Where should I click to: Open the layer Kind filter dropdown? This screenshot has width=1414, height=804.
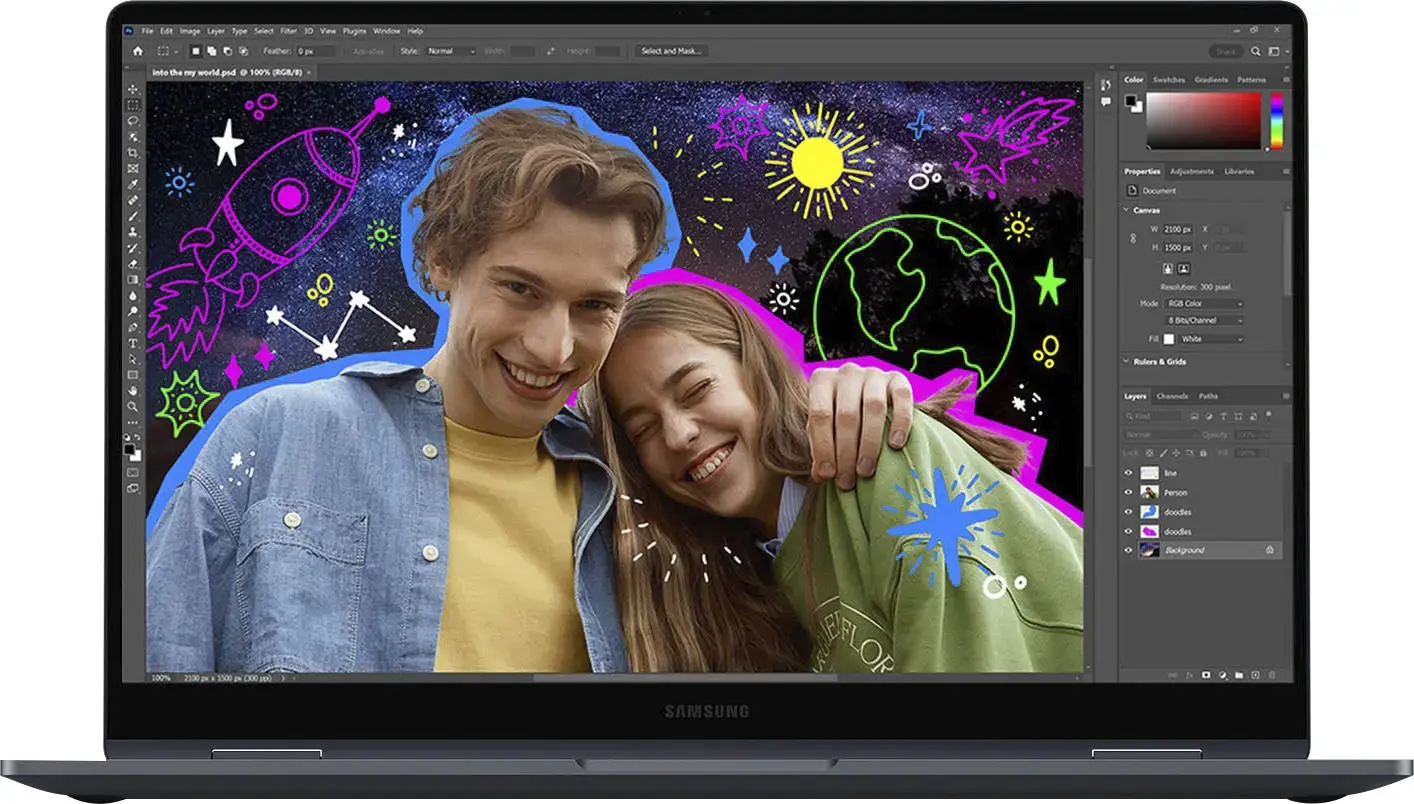(1152, 416)
